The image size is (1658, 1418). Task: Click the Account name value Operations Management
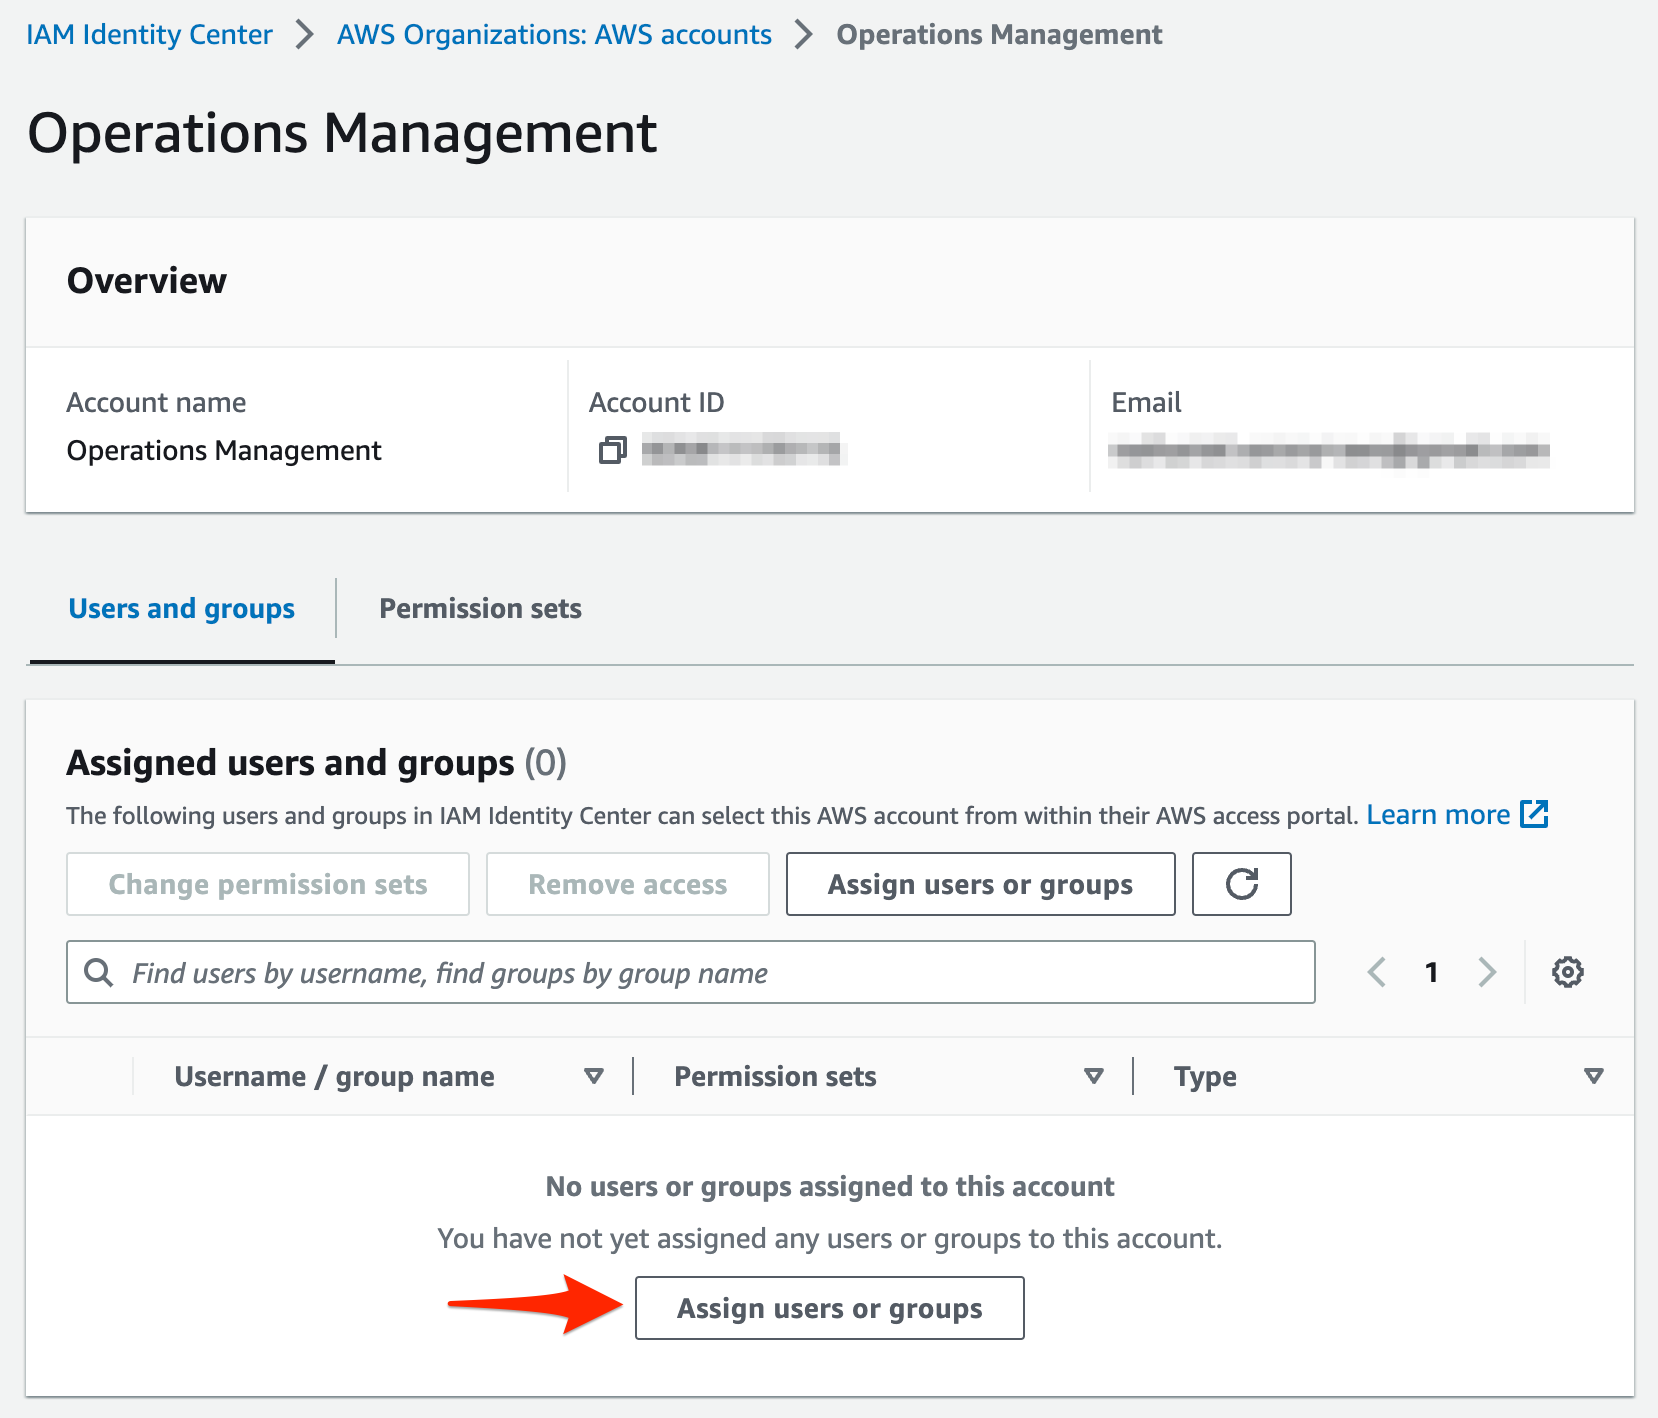coord(224,450)
